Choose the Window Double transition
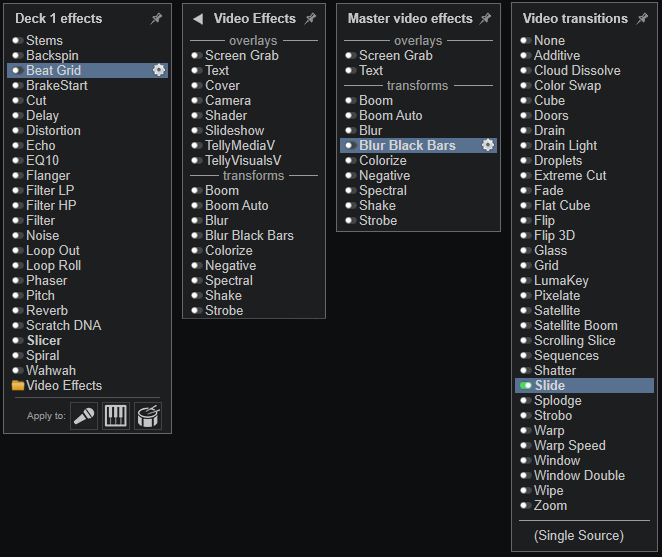This screenshot has height=557, width=662. click(579, 475)
